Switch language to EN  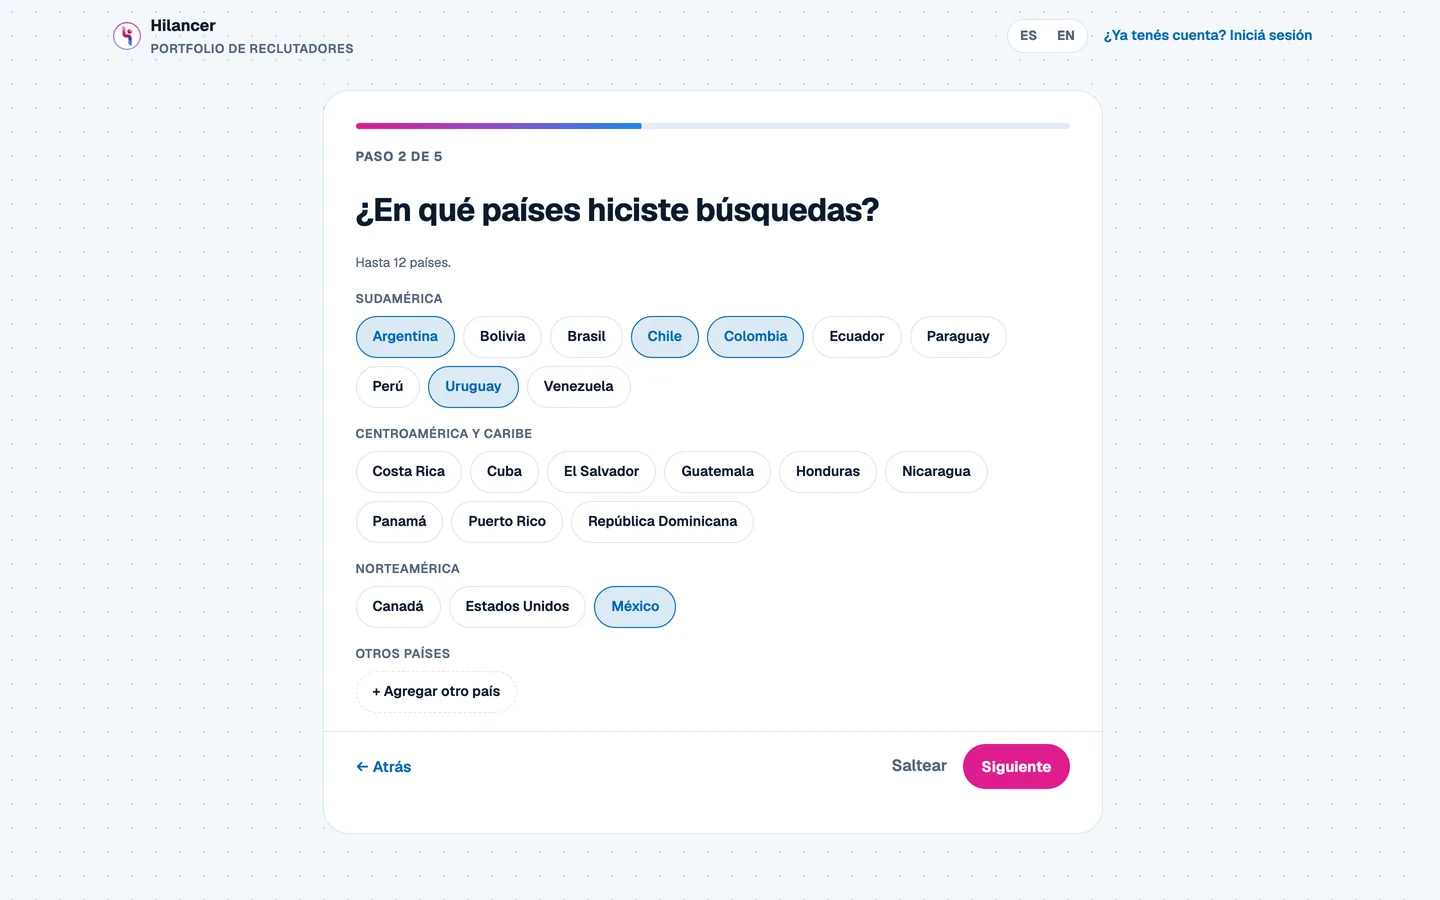[1066, 36]
